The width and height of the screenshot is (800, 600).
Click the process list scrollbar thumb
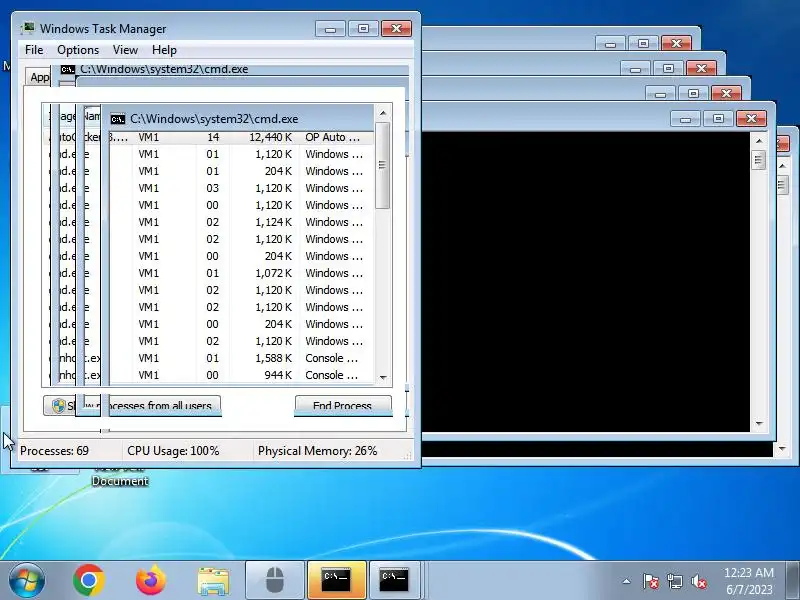pyautogui.click(x=383, y=165)
